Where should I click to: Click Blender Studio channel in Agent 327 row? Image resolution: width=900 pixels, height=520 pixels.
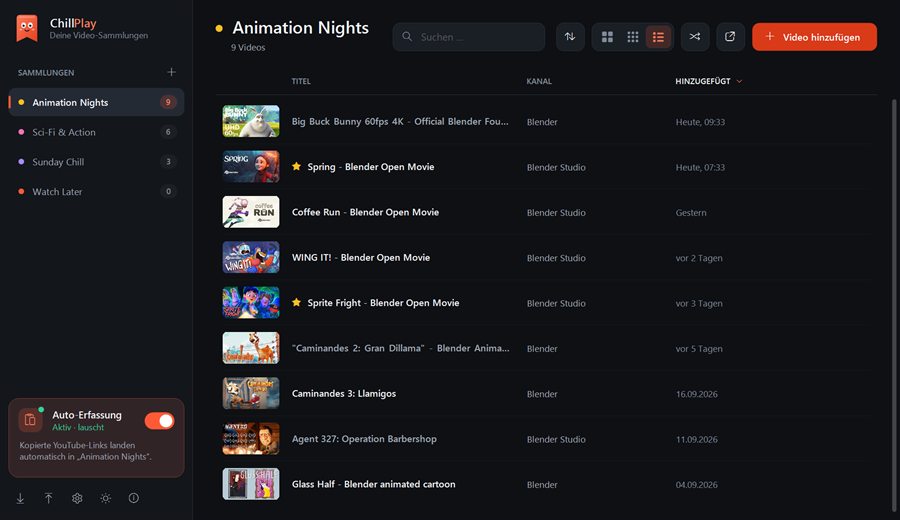point(556,439)
